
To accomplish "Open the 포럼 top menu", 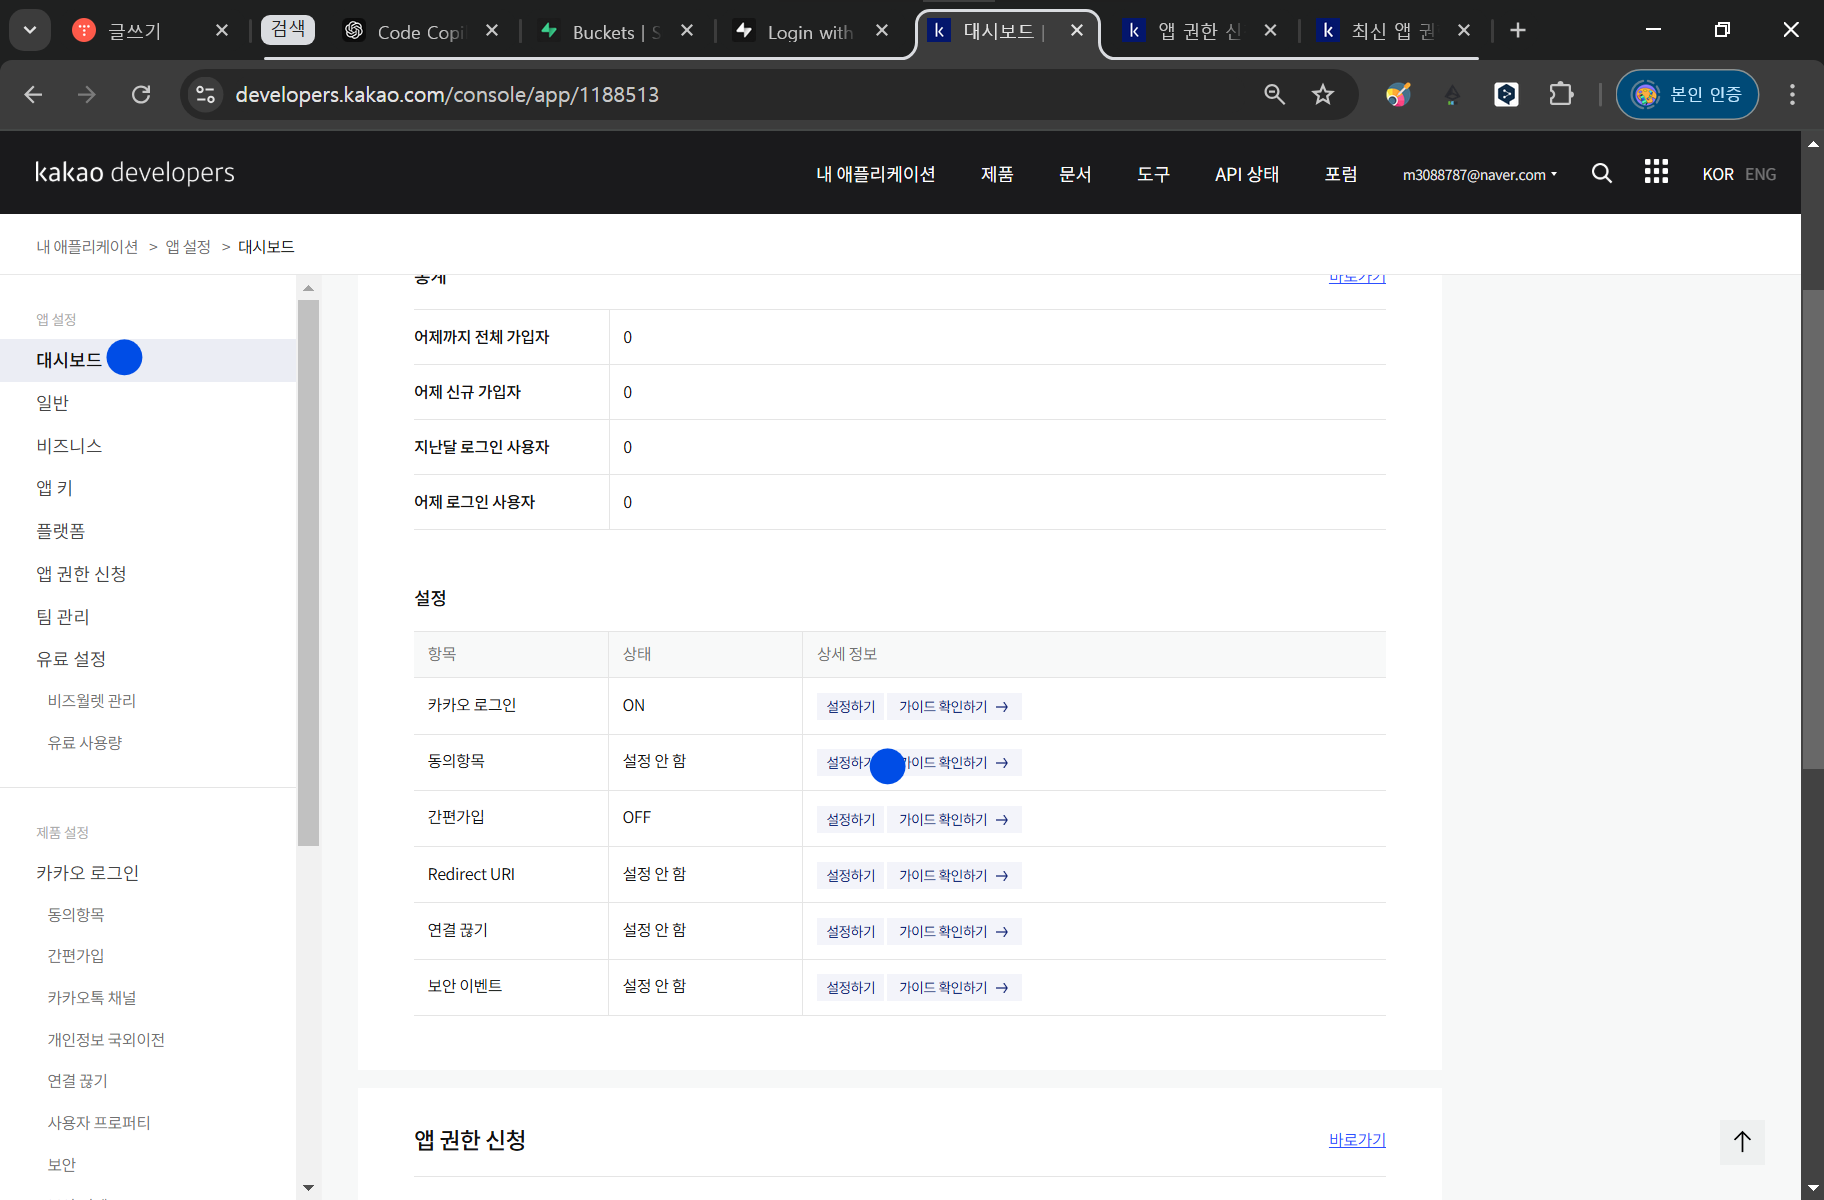I will click(x=1341, y=174).
